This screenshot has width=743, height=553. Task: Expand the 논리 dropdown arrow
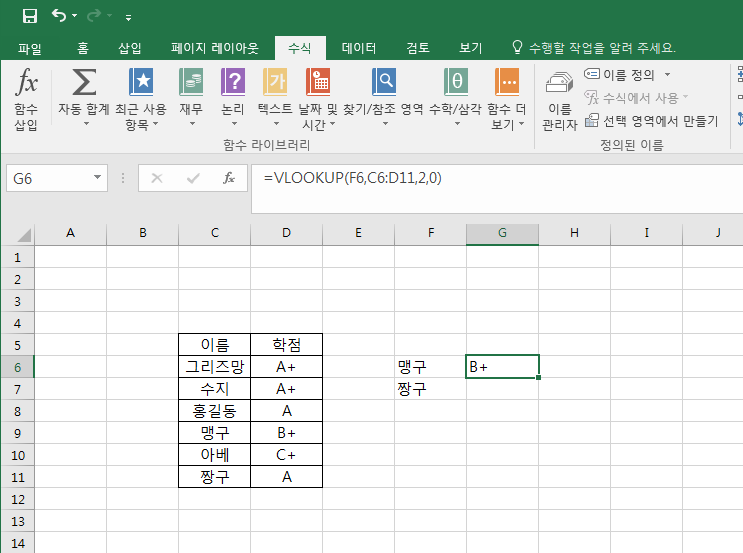click(x=234, y=124)
